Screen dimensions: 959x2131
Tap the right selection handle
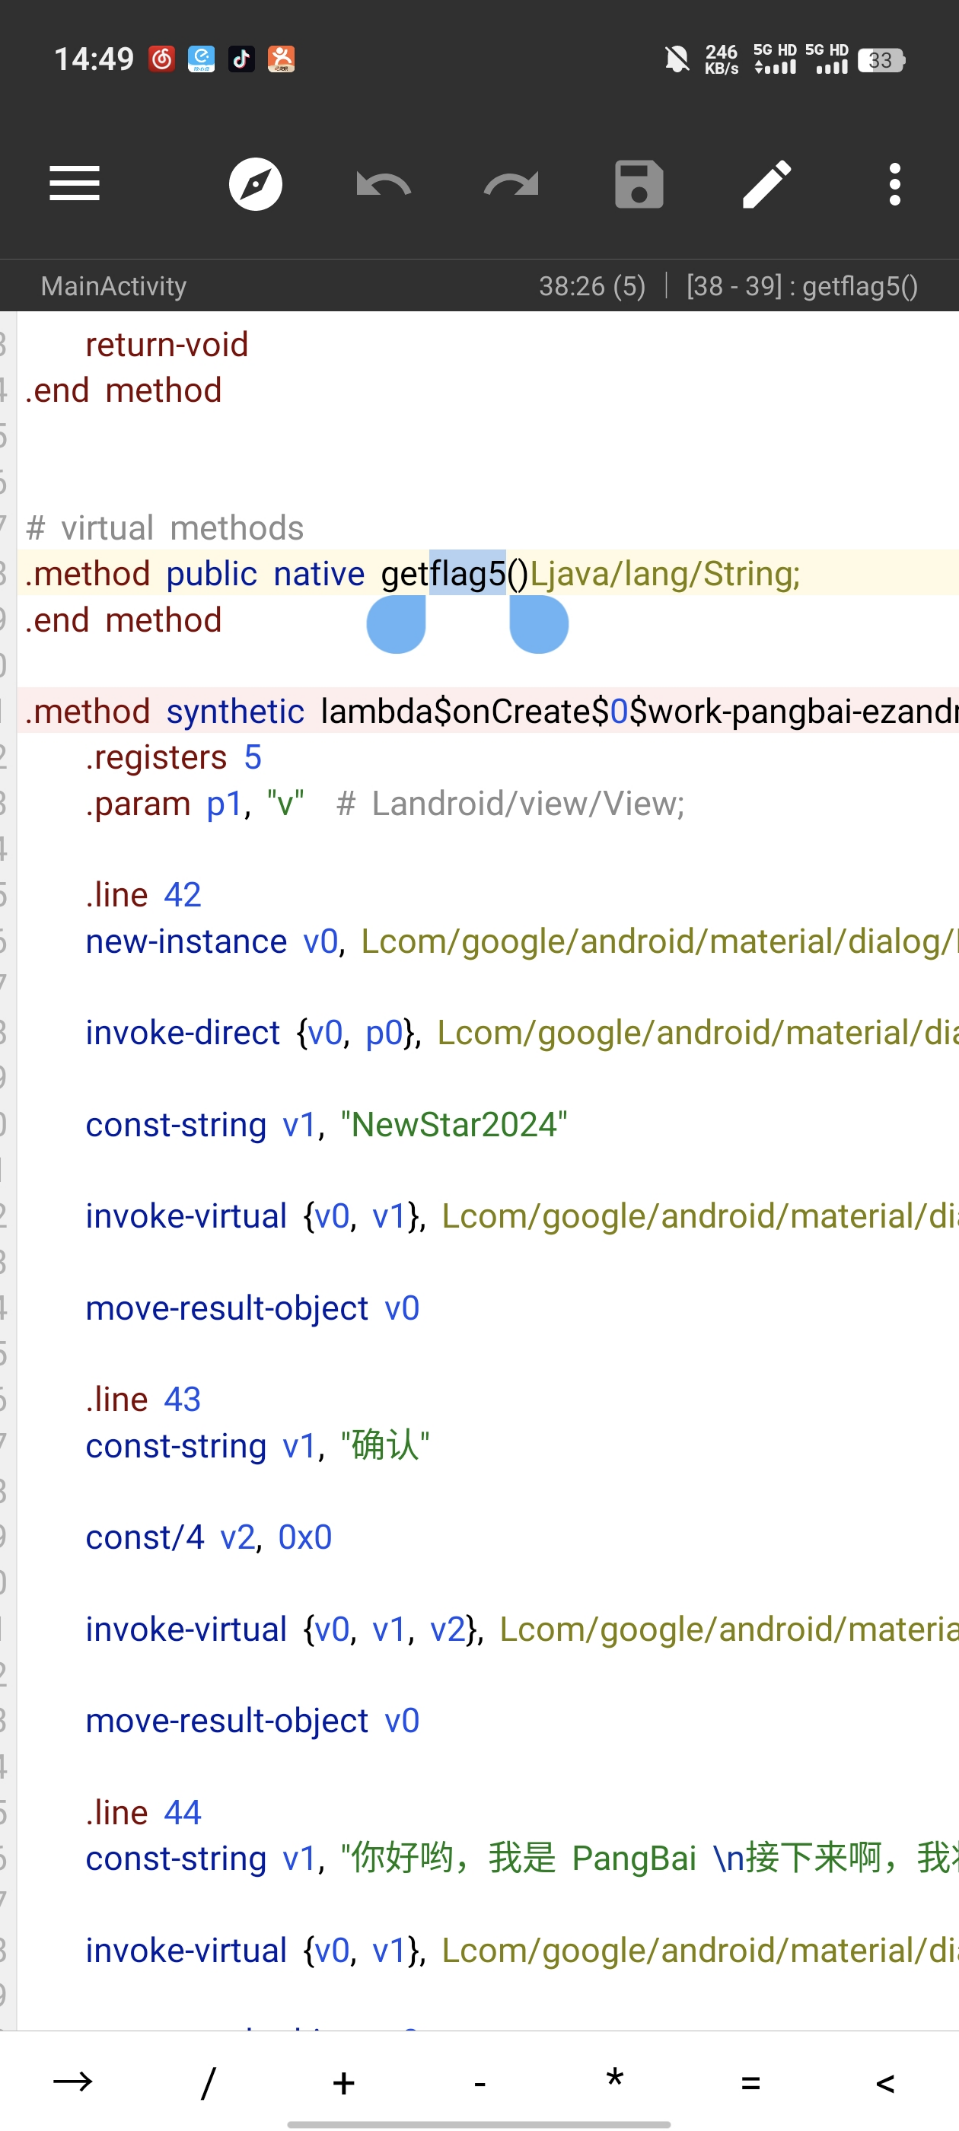click(539, 624)
